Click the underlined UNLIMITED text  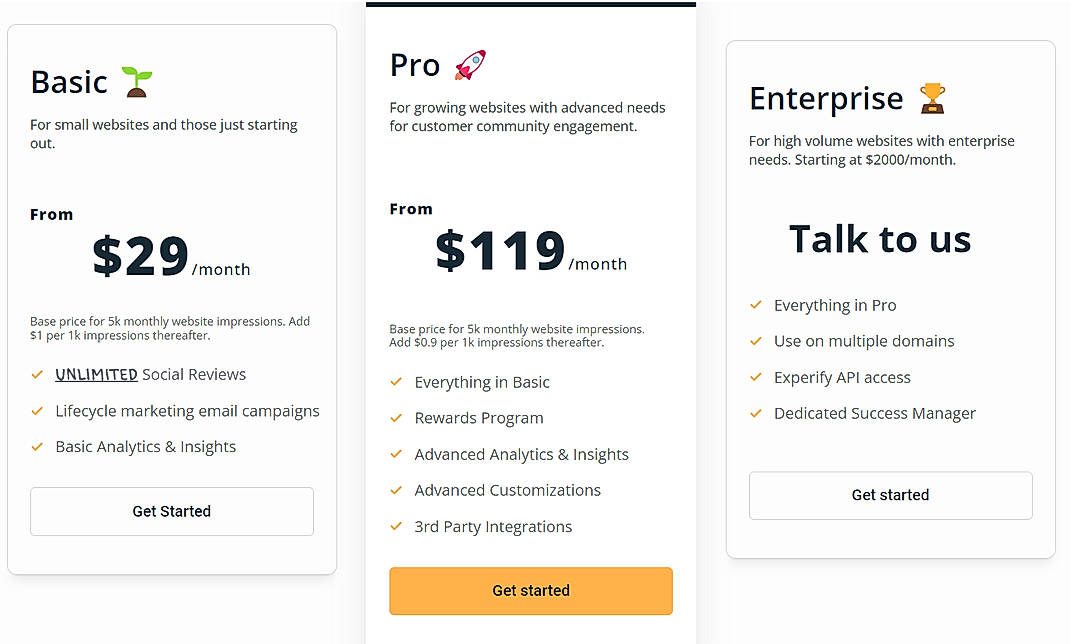96,375
